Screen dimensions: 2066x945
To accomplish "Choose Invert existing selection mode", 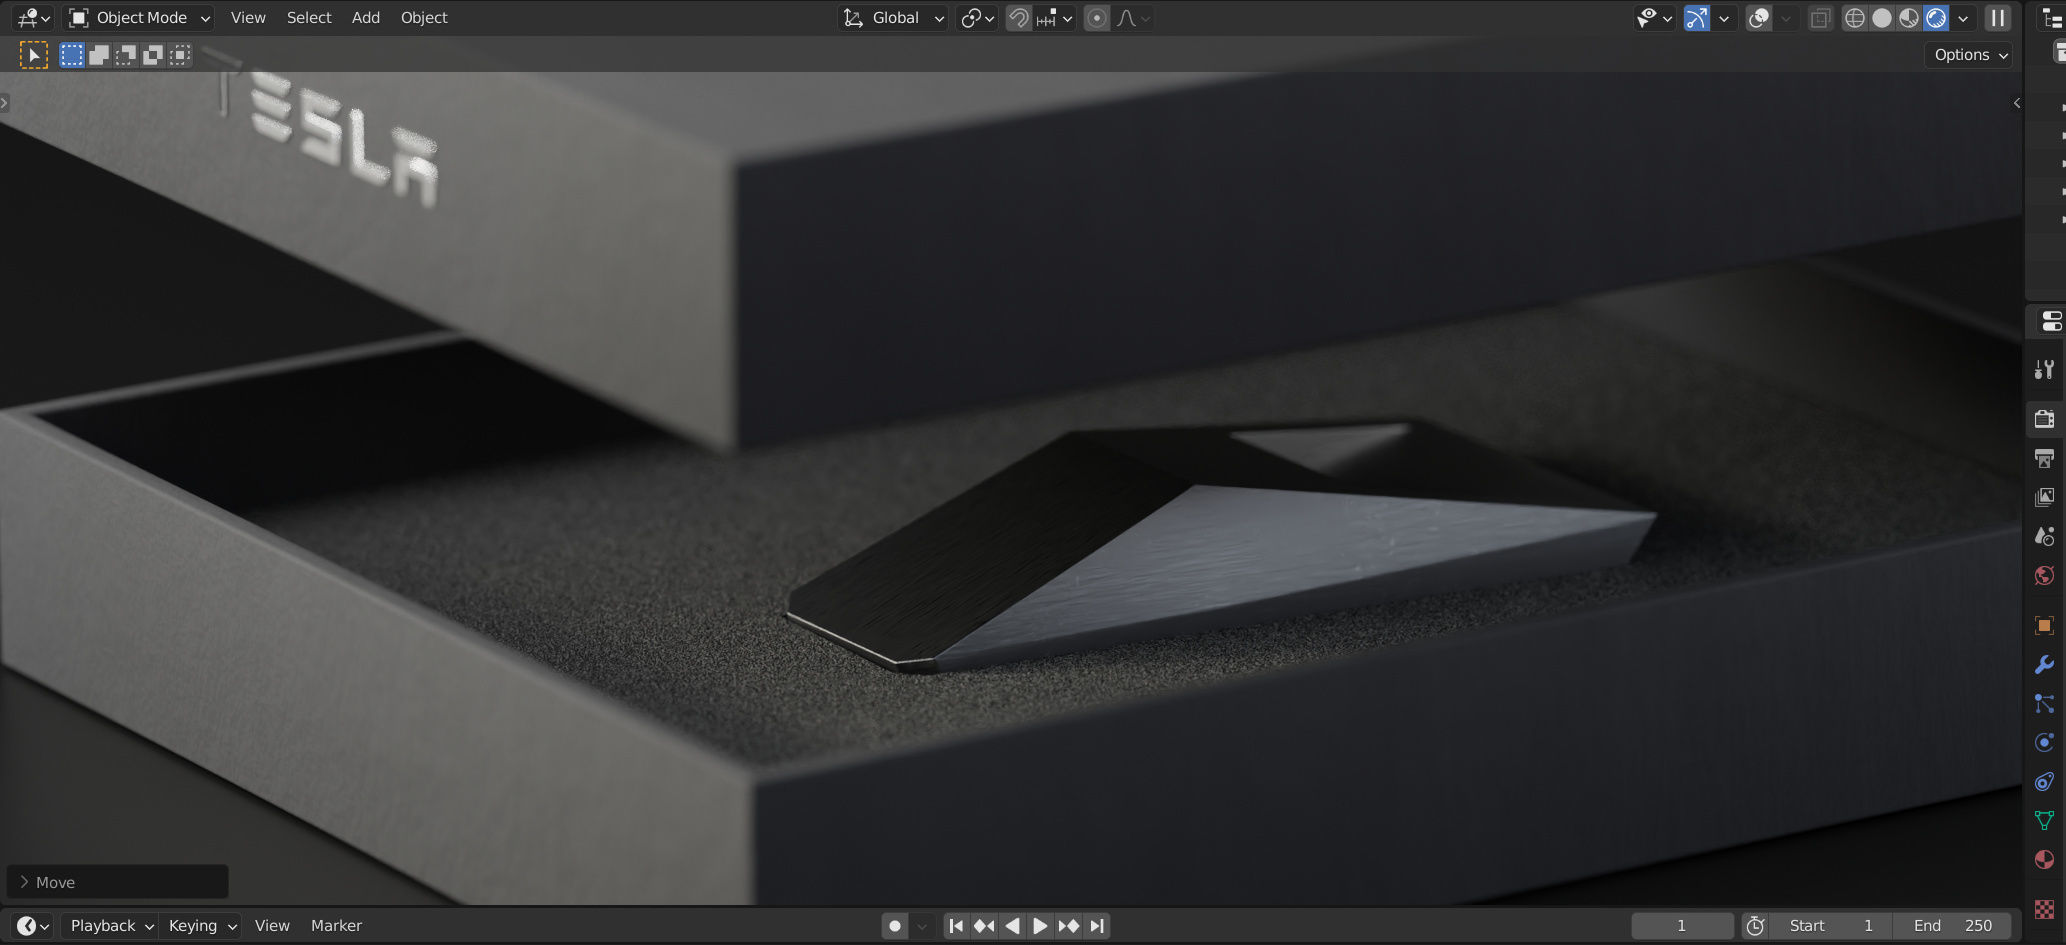I will (153, 55).
